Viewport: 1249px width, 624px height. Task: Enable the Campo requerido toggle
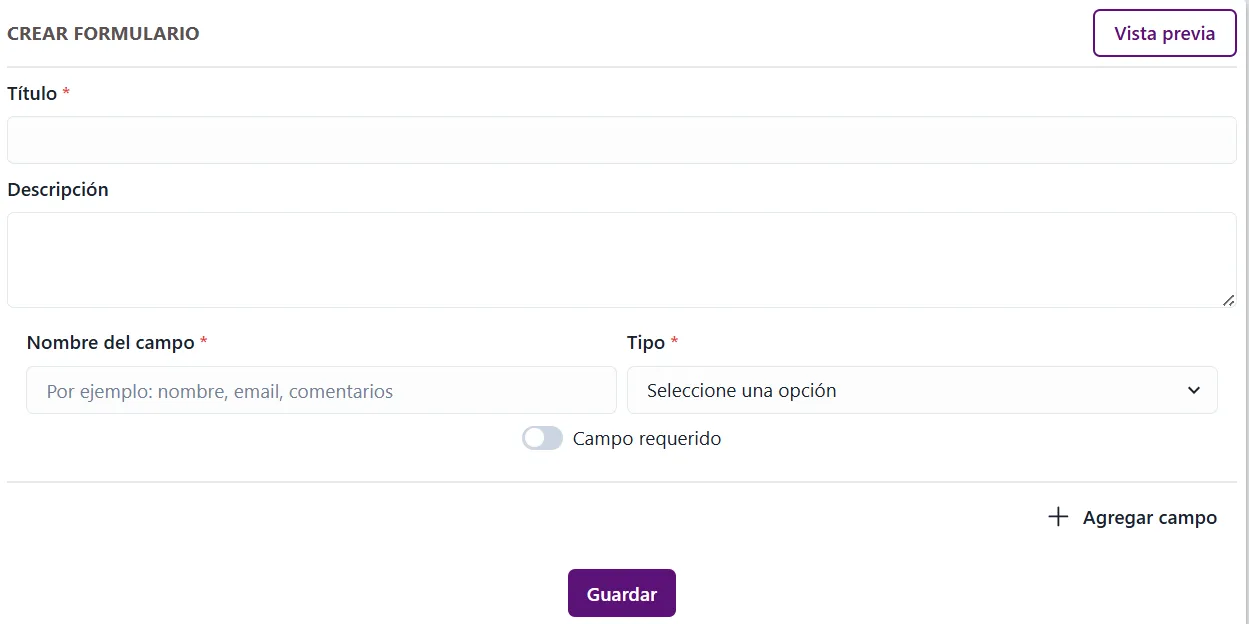(542, 438)
